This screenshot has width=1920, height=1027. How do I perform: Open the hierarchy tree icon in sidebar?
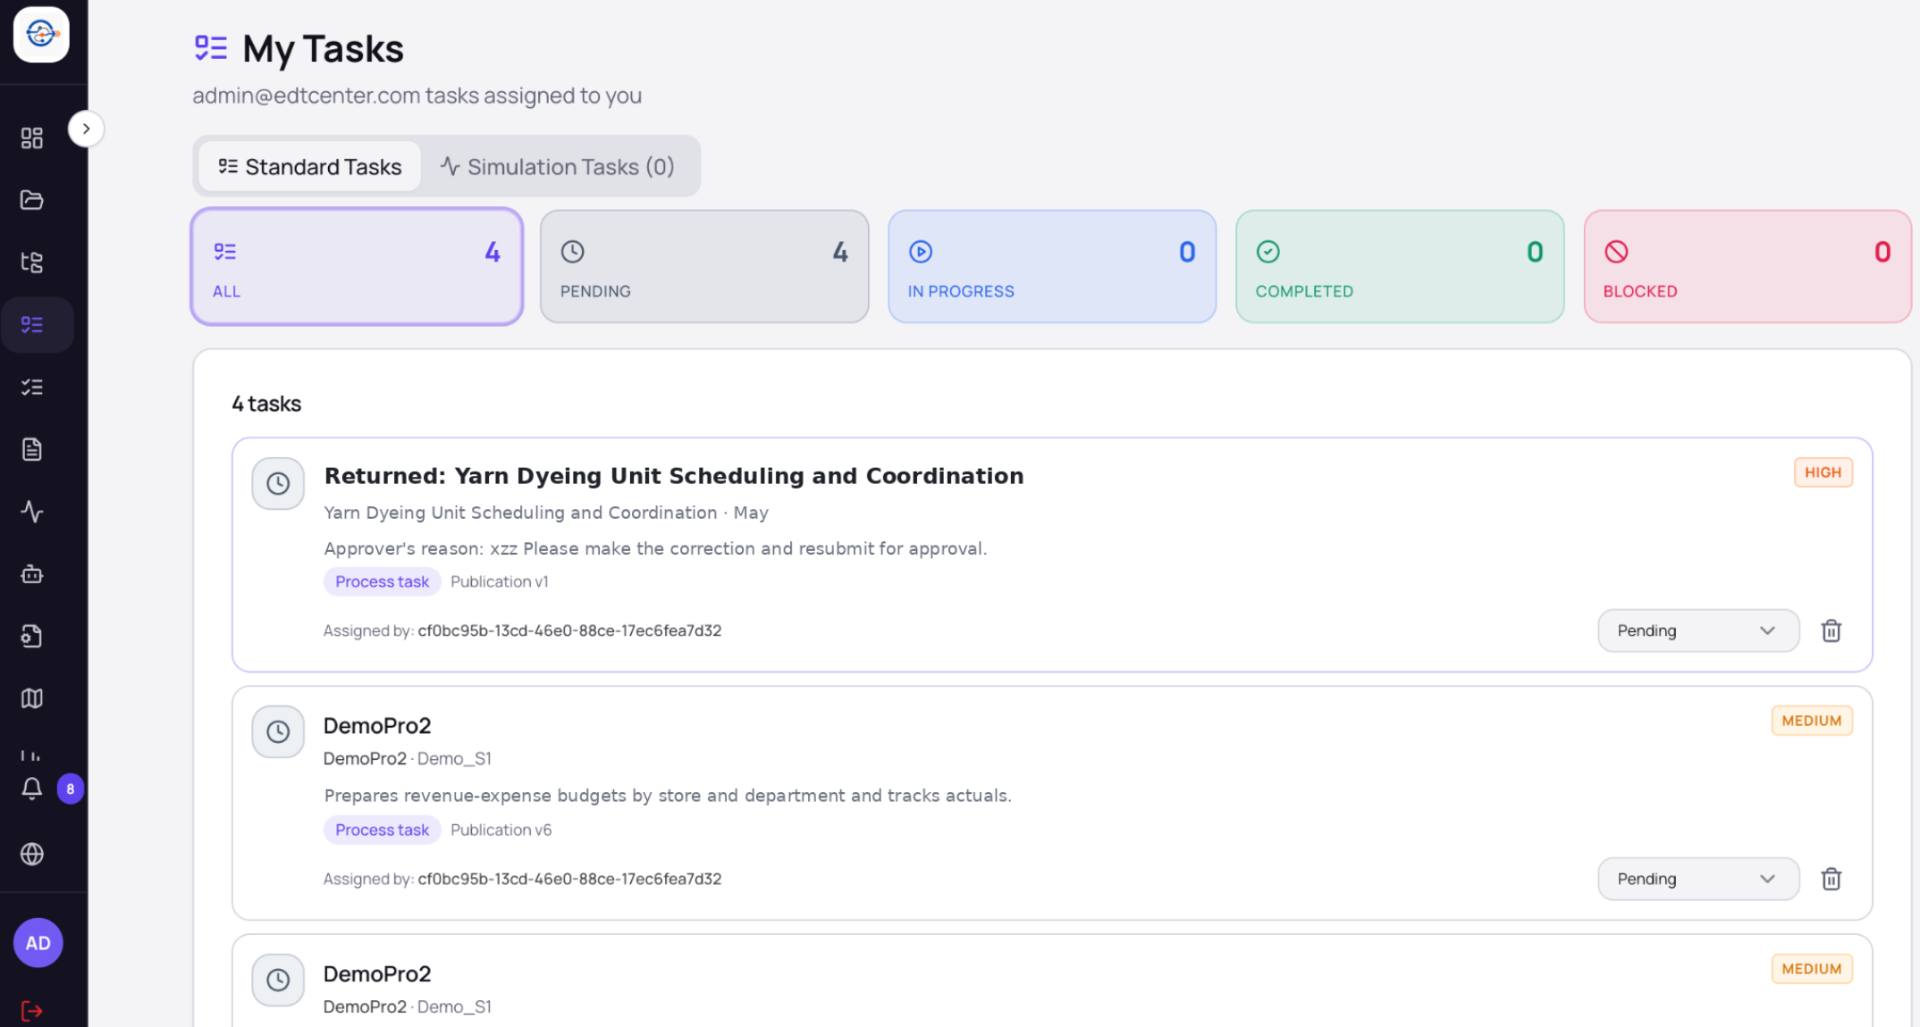(x=32, y=262)
